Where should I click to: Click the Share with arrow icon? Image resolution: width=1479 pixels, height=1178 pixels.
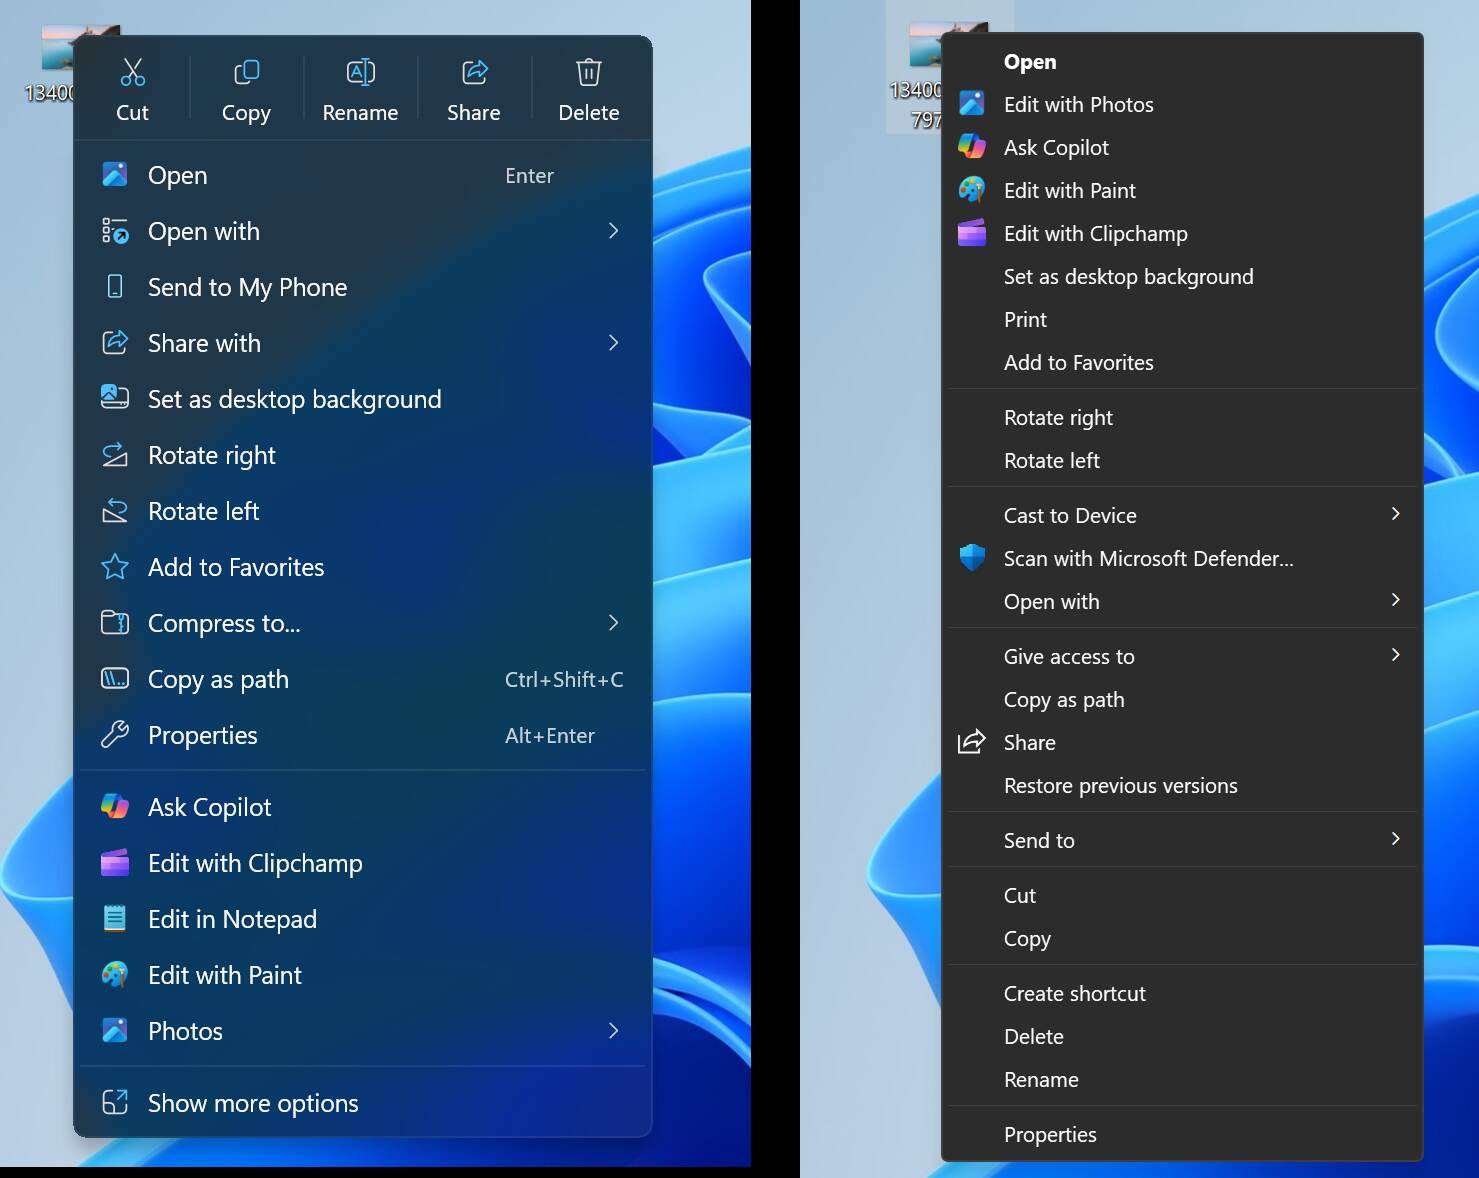click(x=115, y=343)
